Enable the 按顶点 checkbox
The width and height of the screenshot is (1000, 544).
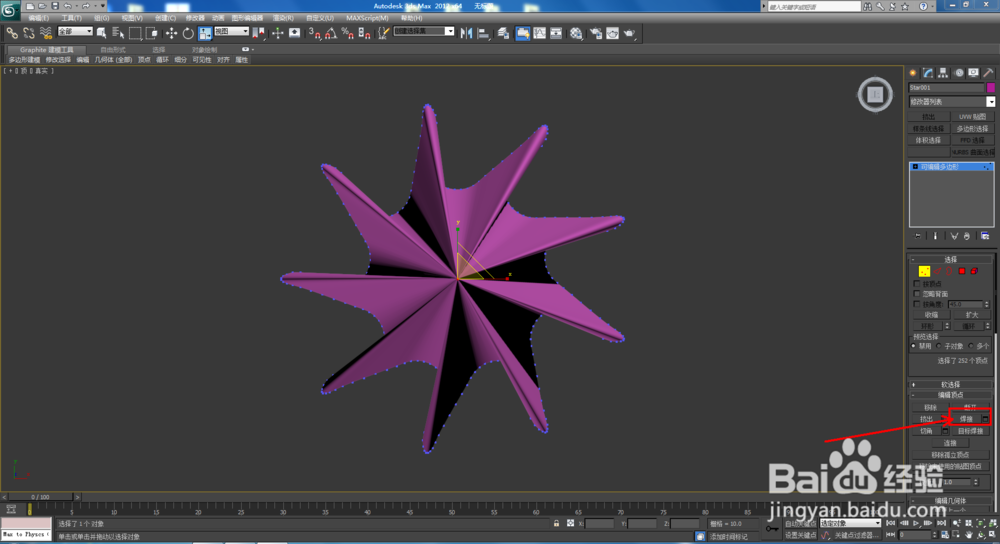pos(917,284)
